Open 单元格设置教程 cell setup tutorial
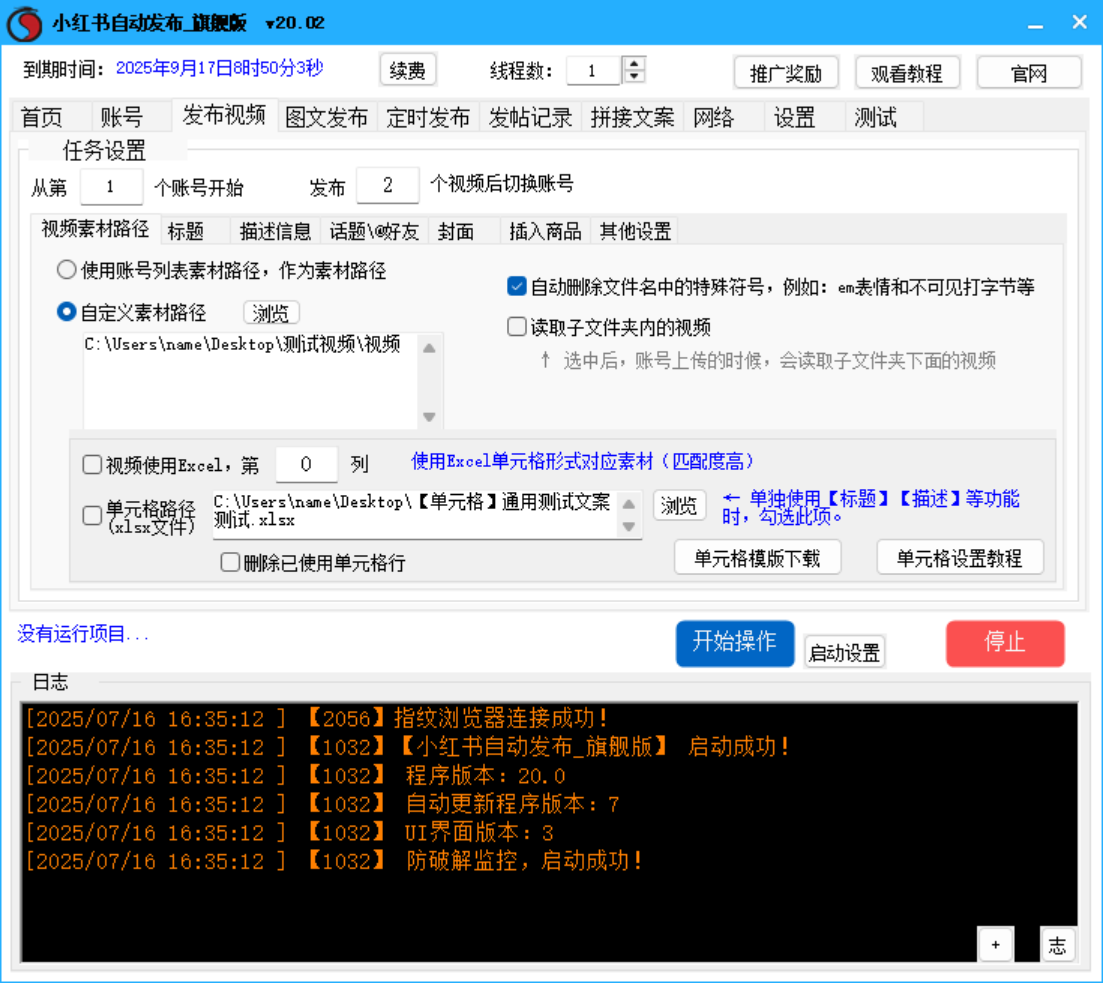This screenshot has height=983, width=1103. (x=959, y=558)
